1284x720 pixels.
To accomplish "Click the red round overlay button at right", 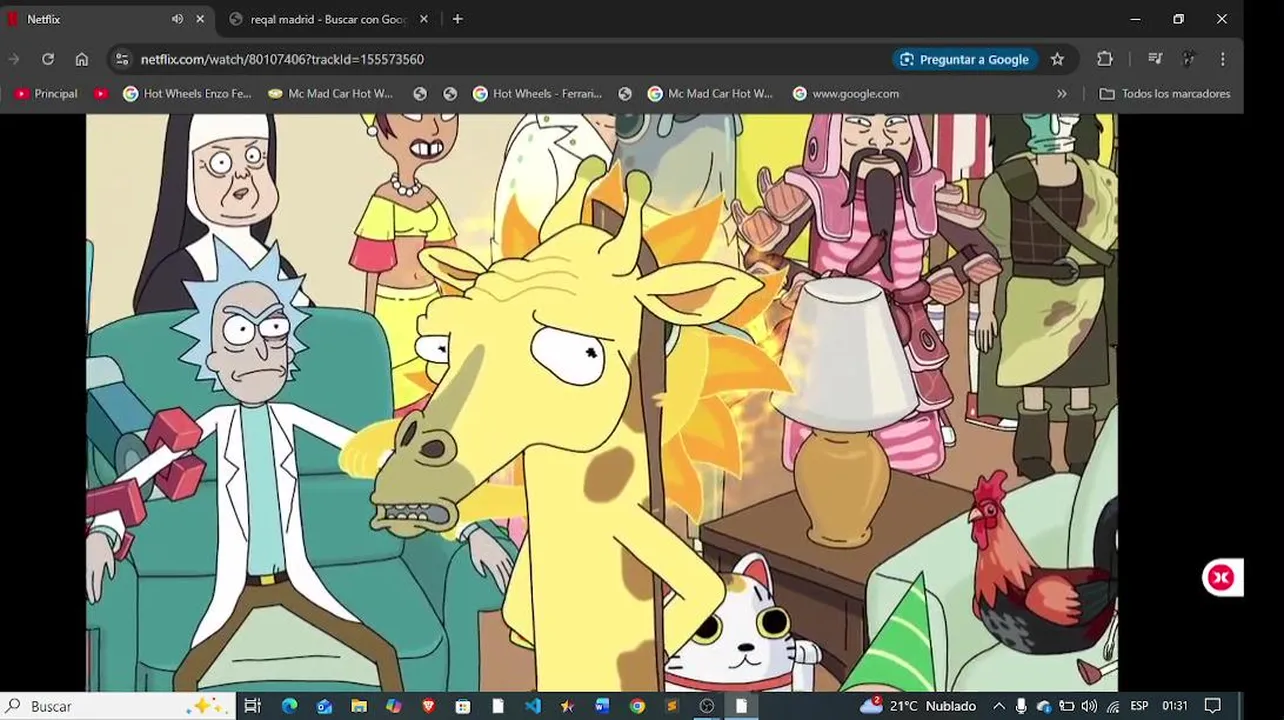I will click(1221, 577).
